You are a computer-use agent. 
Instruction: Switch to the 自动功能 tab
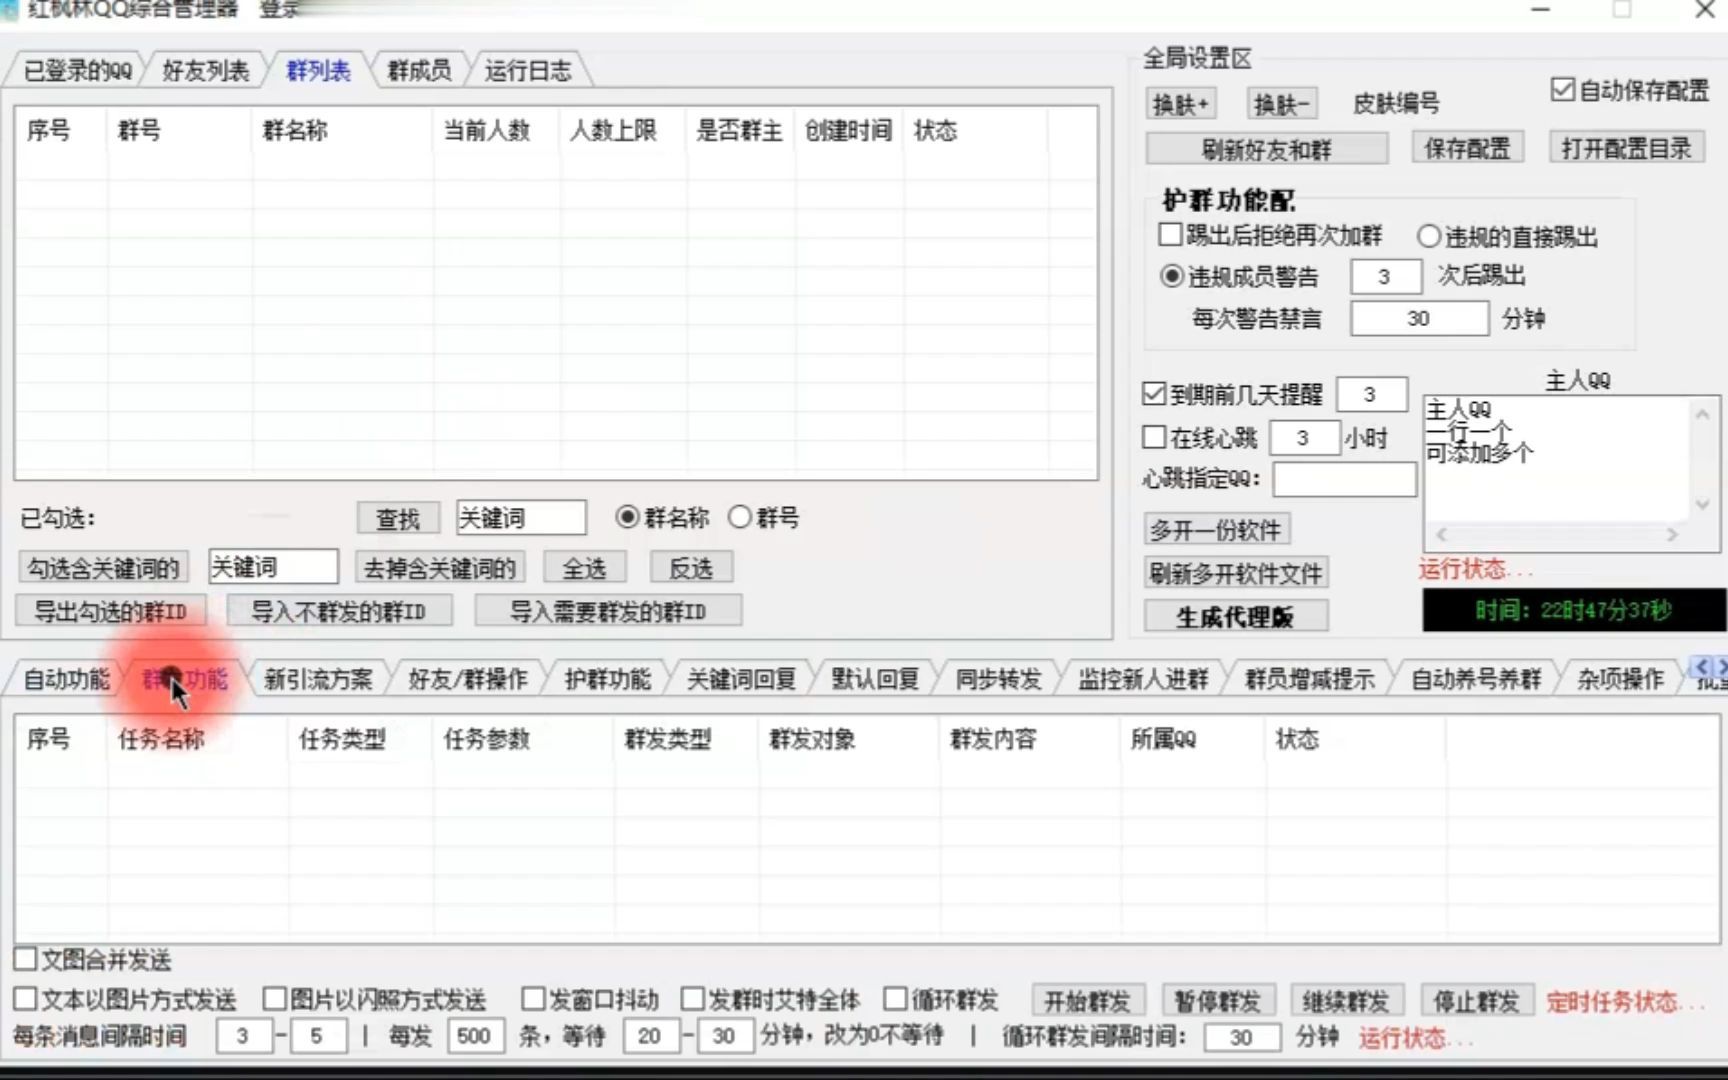coord(66,680)
